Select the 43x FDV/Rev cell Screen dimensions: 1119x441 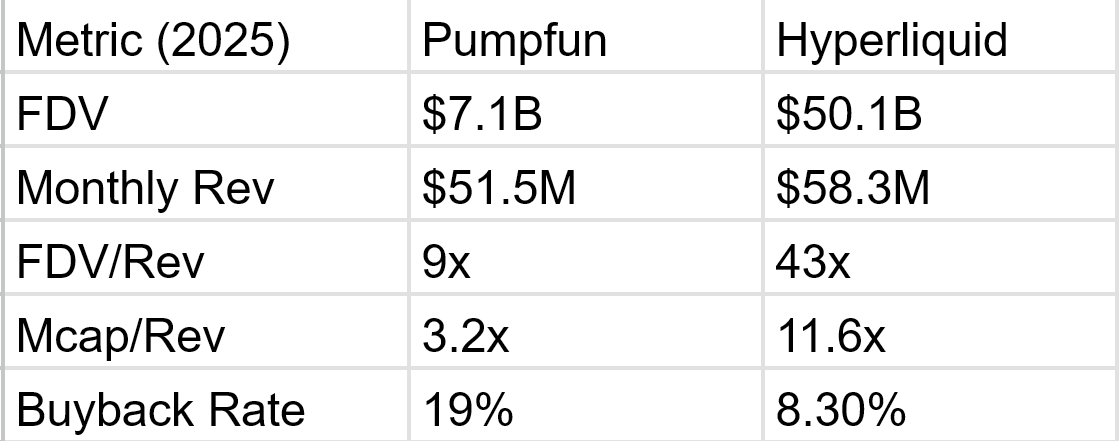coord(814,263)
